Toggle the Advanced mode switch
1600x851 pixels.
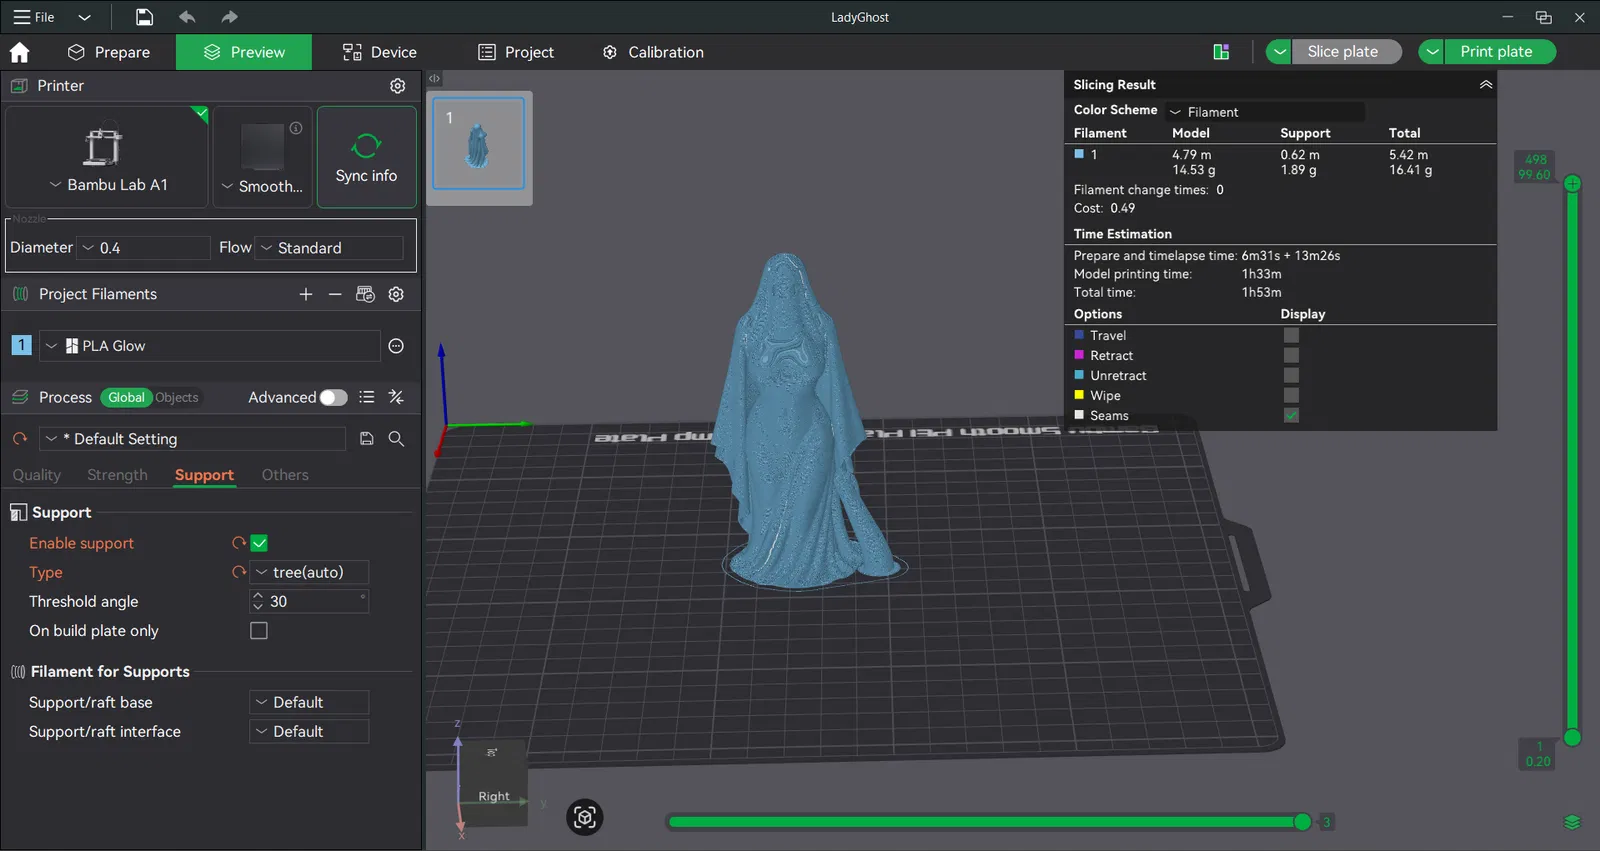[x=333, y=397]
